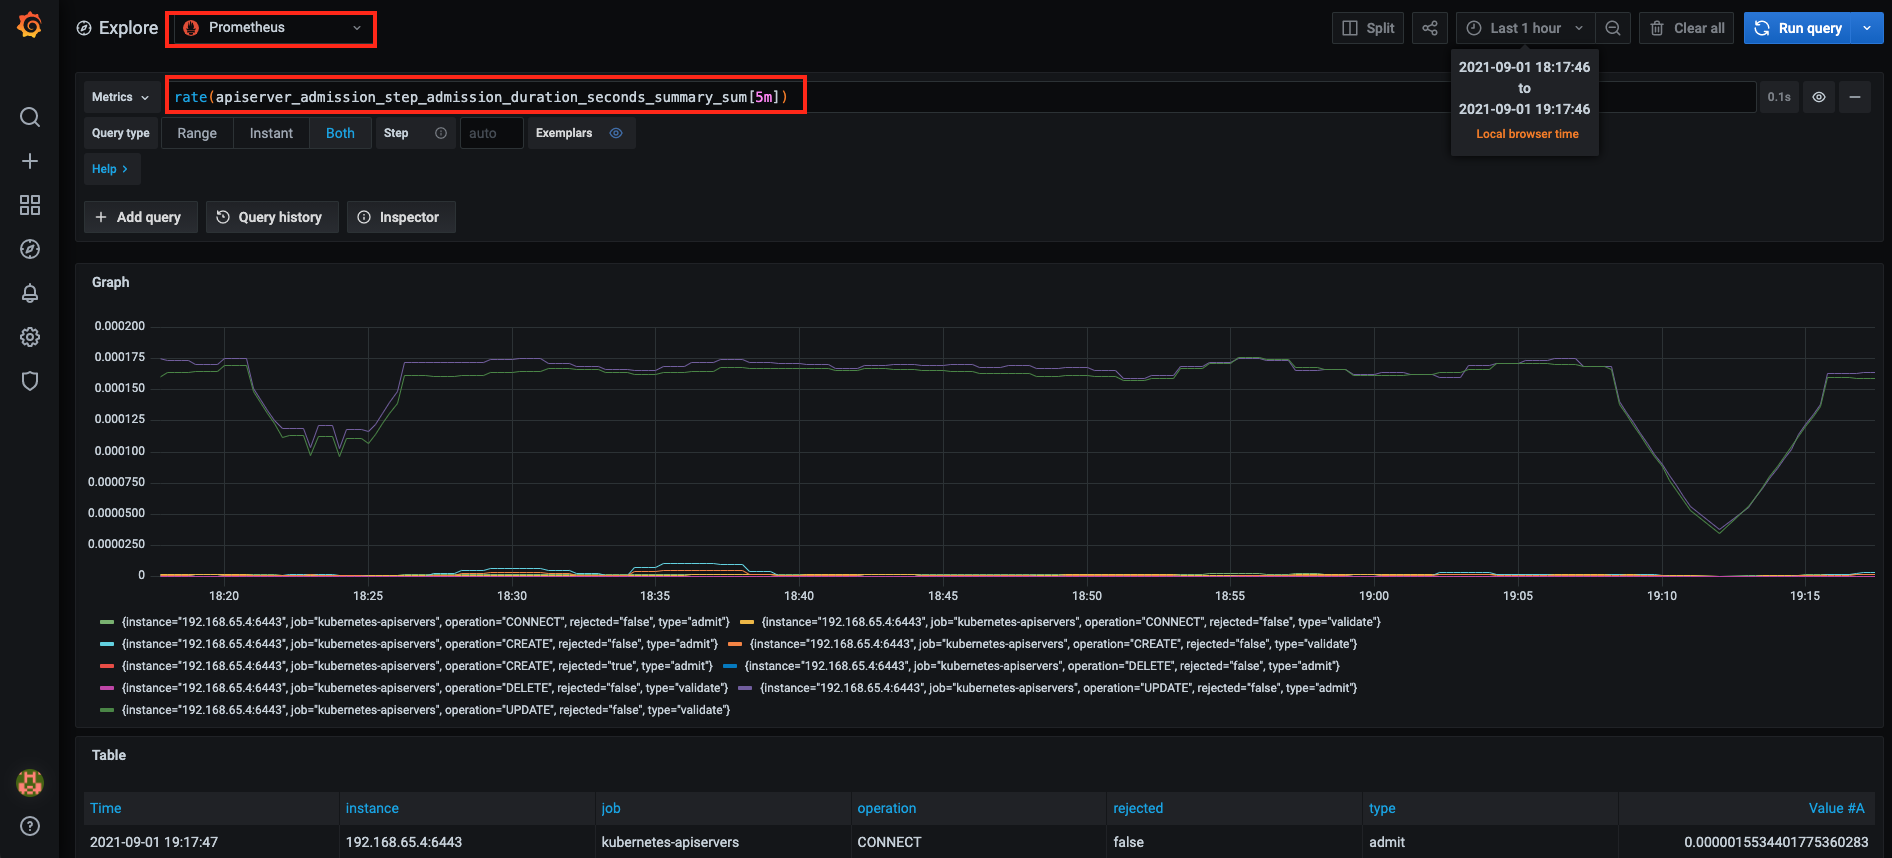Open the Metrics browser dropdown
1892x858 pixels.
point(121,97)
